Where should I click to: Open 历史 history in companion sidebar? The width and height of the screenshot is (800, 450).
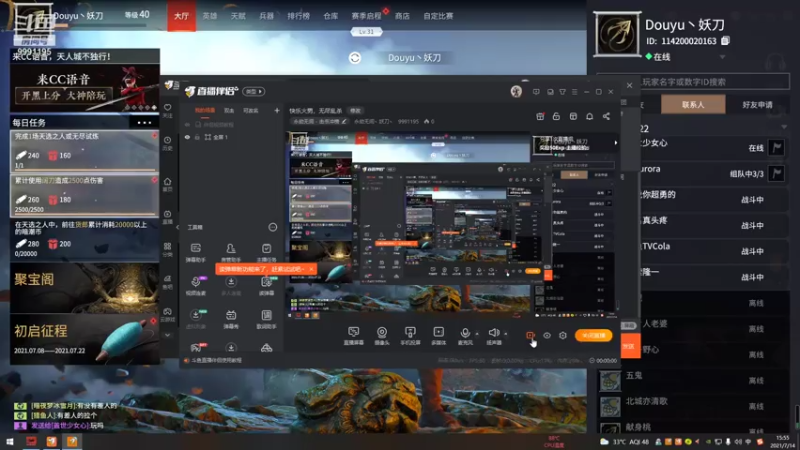coord(168,143)
